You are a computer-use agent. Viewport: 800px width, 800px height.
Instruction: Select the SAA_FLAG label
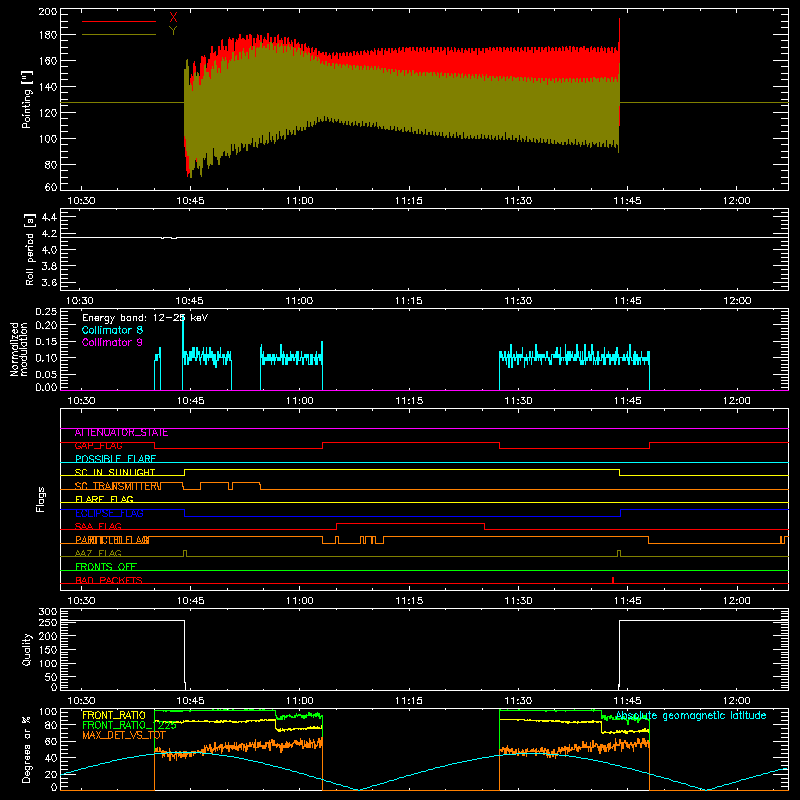click(98, 527)
